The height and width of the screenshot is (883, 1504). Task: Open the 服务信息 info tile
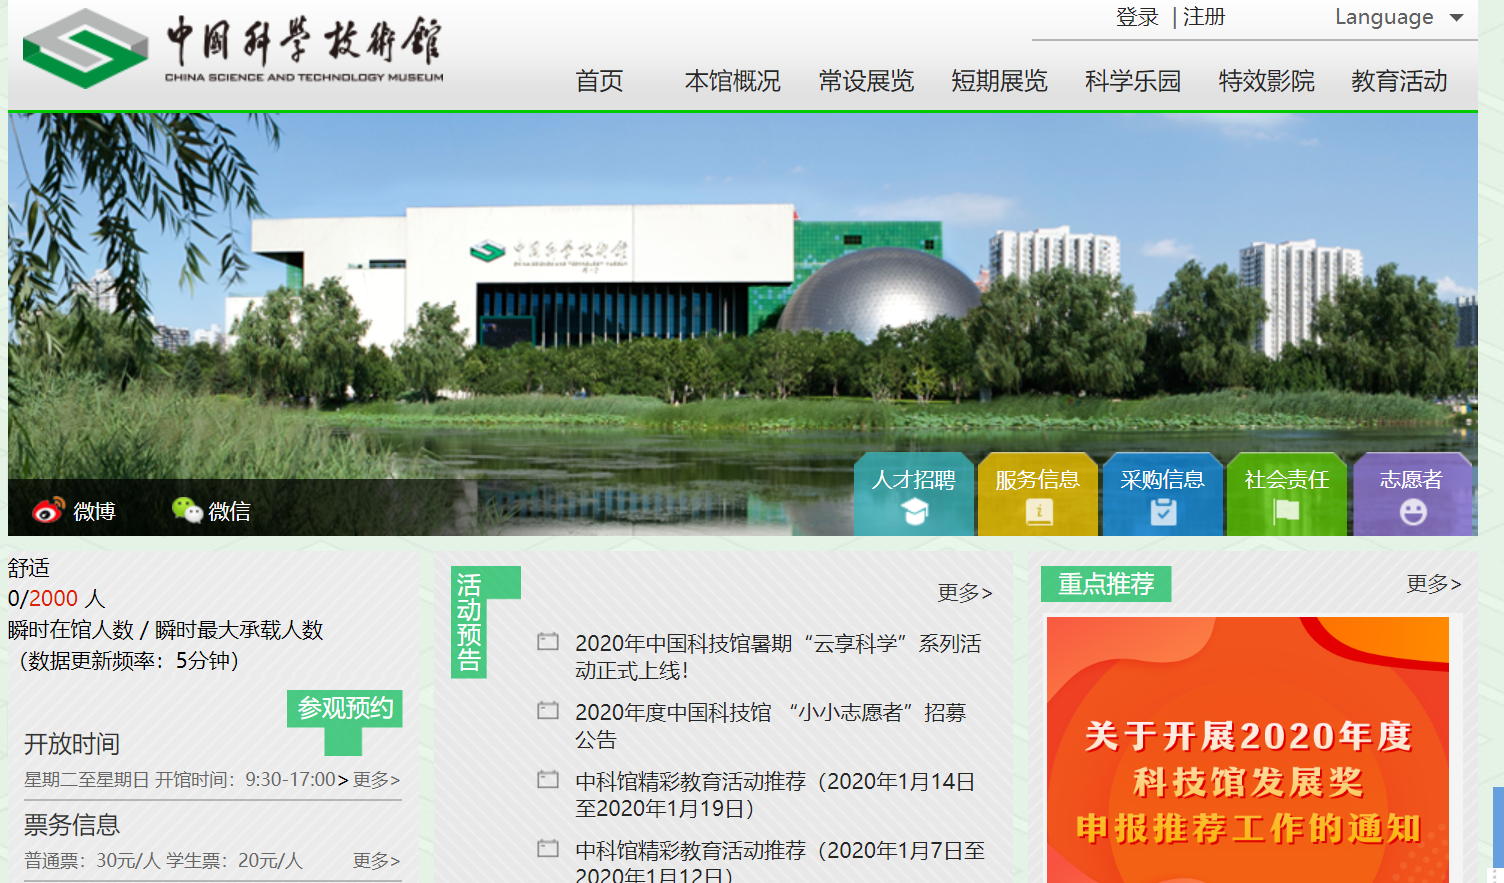tap(1037, 495)
